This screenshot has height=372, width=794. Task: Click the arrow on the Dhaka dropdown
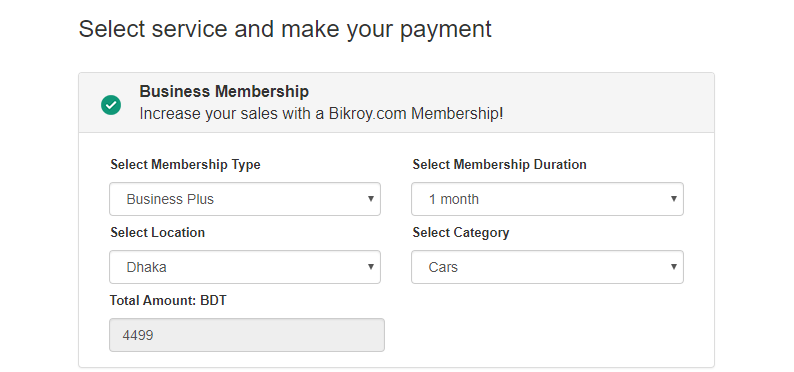tap(371, 267)
